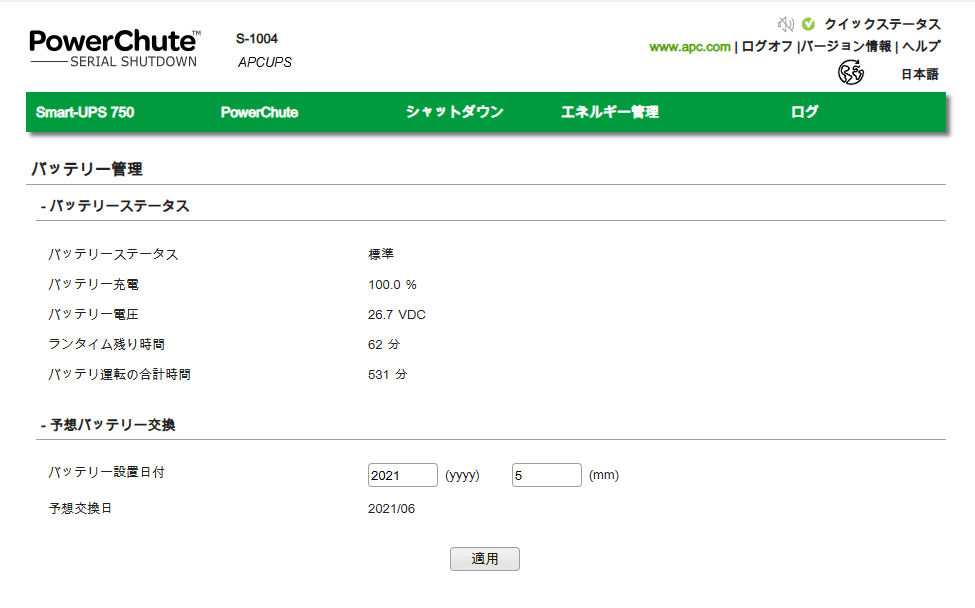975x608 pixels.
Task: Click the globe language icon
Action: (851, 73)
